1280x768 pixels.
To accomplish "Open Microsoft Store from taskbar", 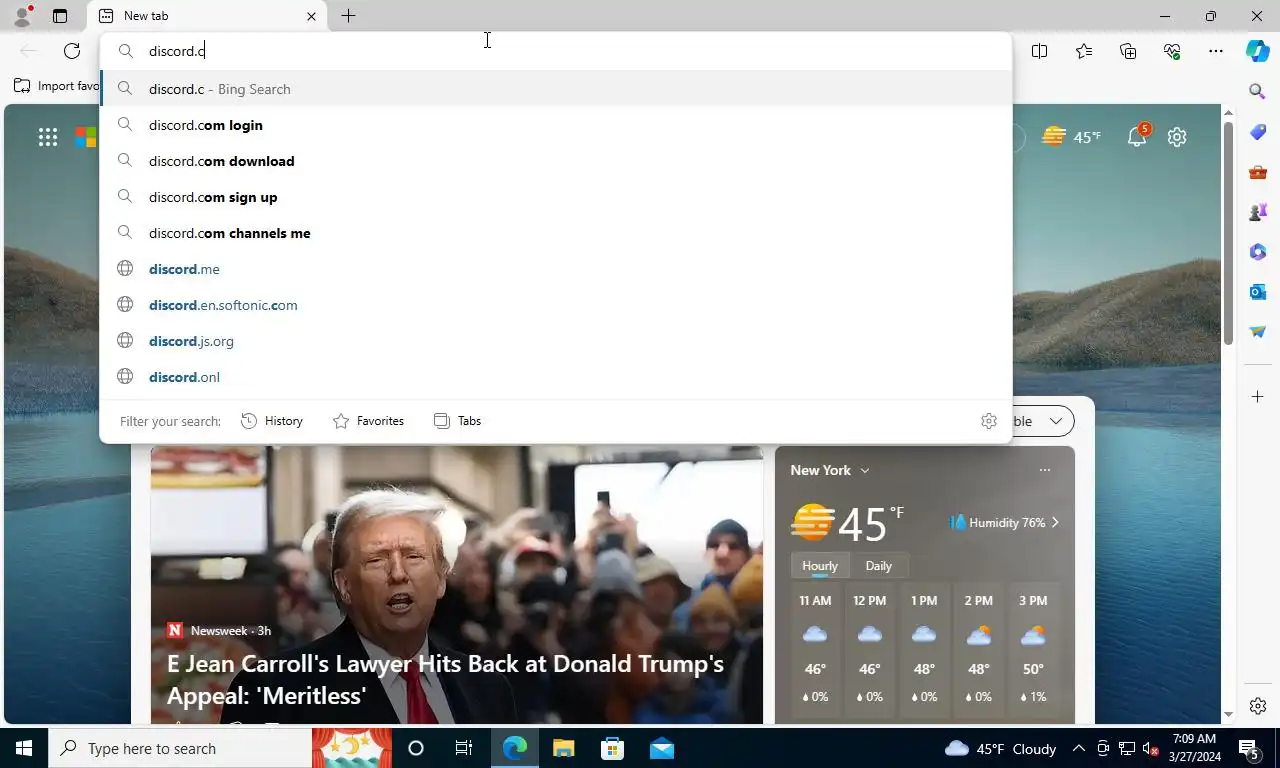I will (612, 748).
